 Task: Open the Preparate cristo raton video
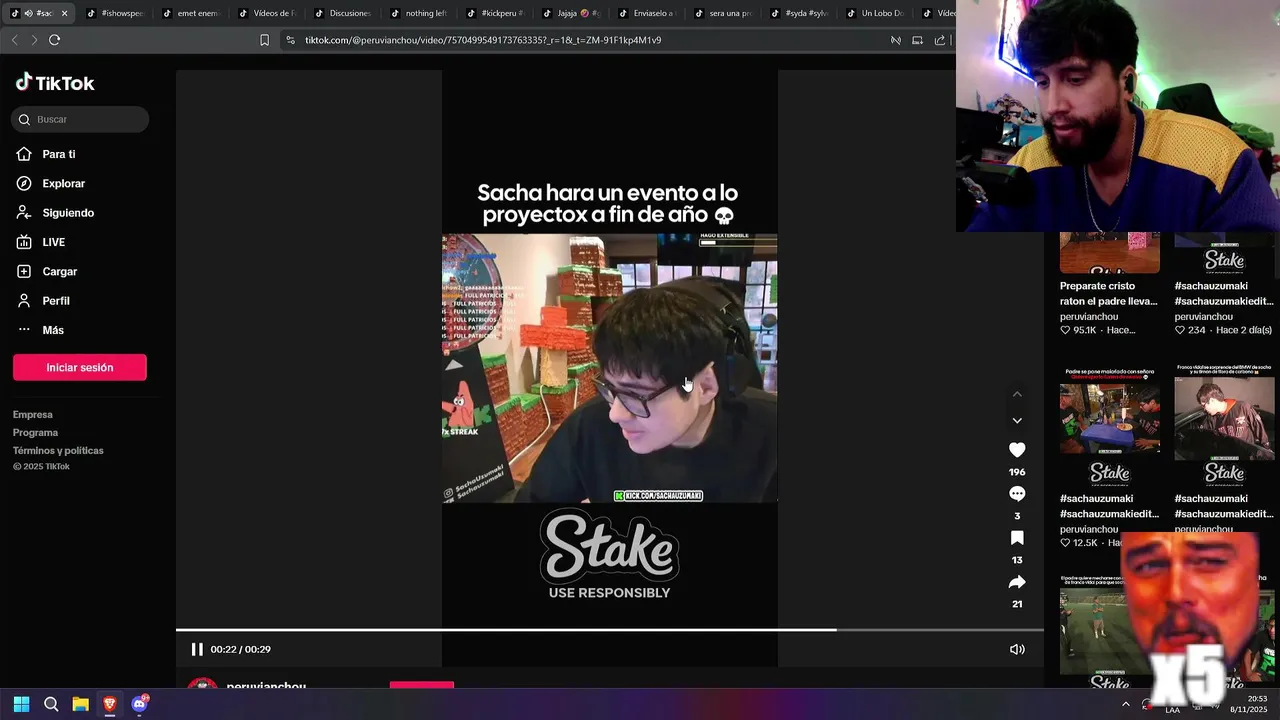(1110, 253)
